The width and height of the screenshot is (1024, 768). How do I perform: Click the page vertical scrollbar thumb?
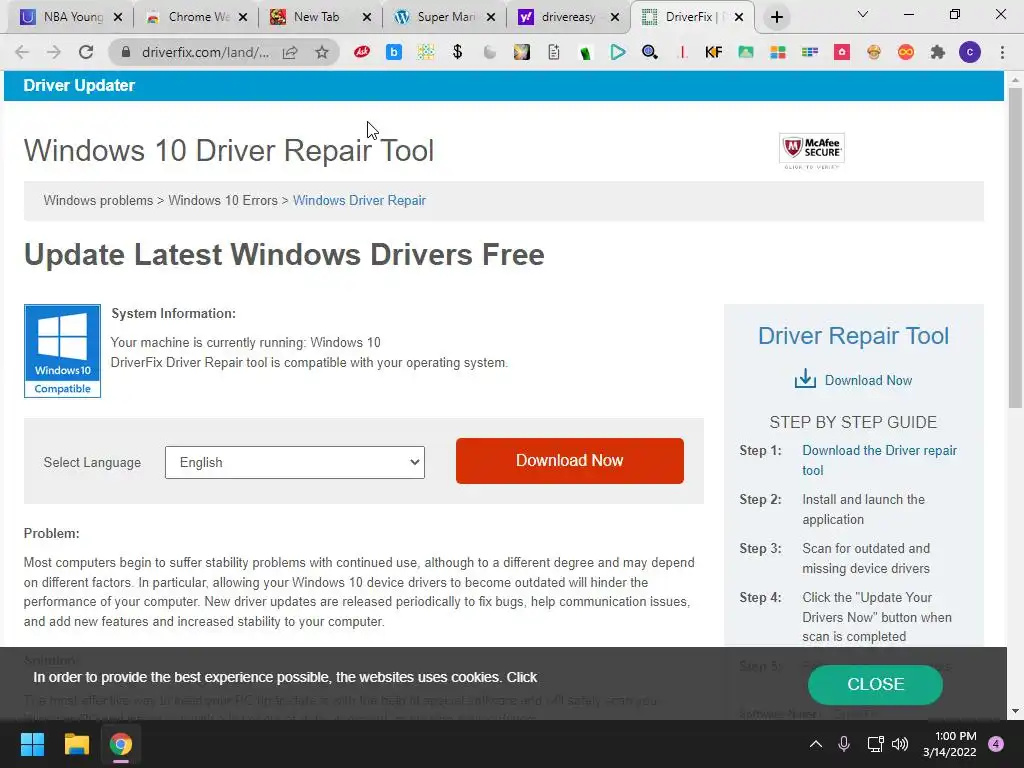(x=1015, y=248)
